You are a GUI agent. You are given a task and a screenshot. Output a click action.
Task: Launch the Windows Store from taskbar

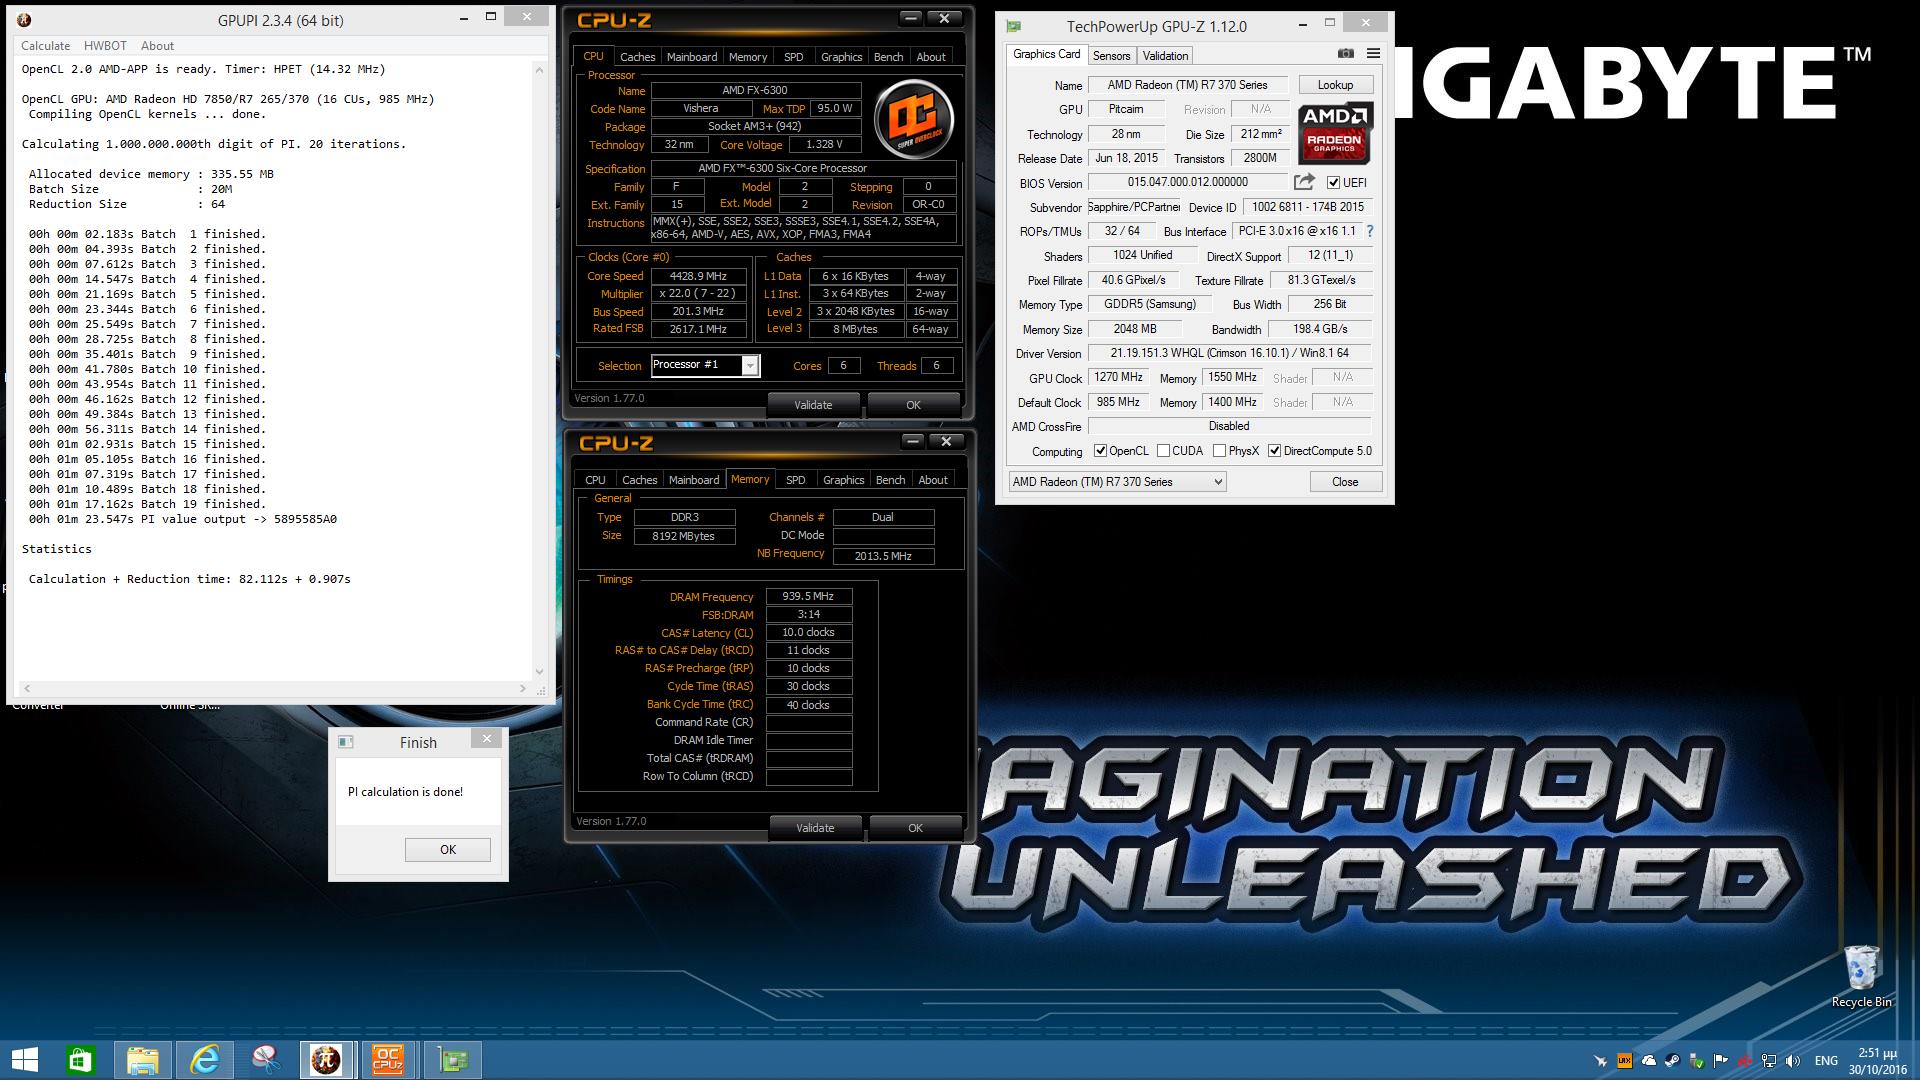point(80,1059)
